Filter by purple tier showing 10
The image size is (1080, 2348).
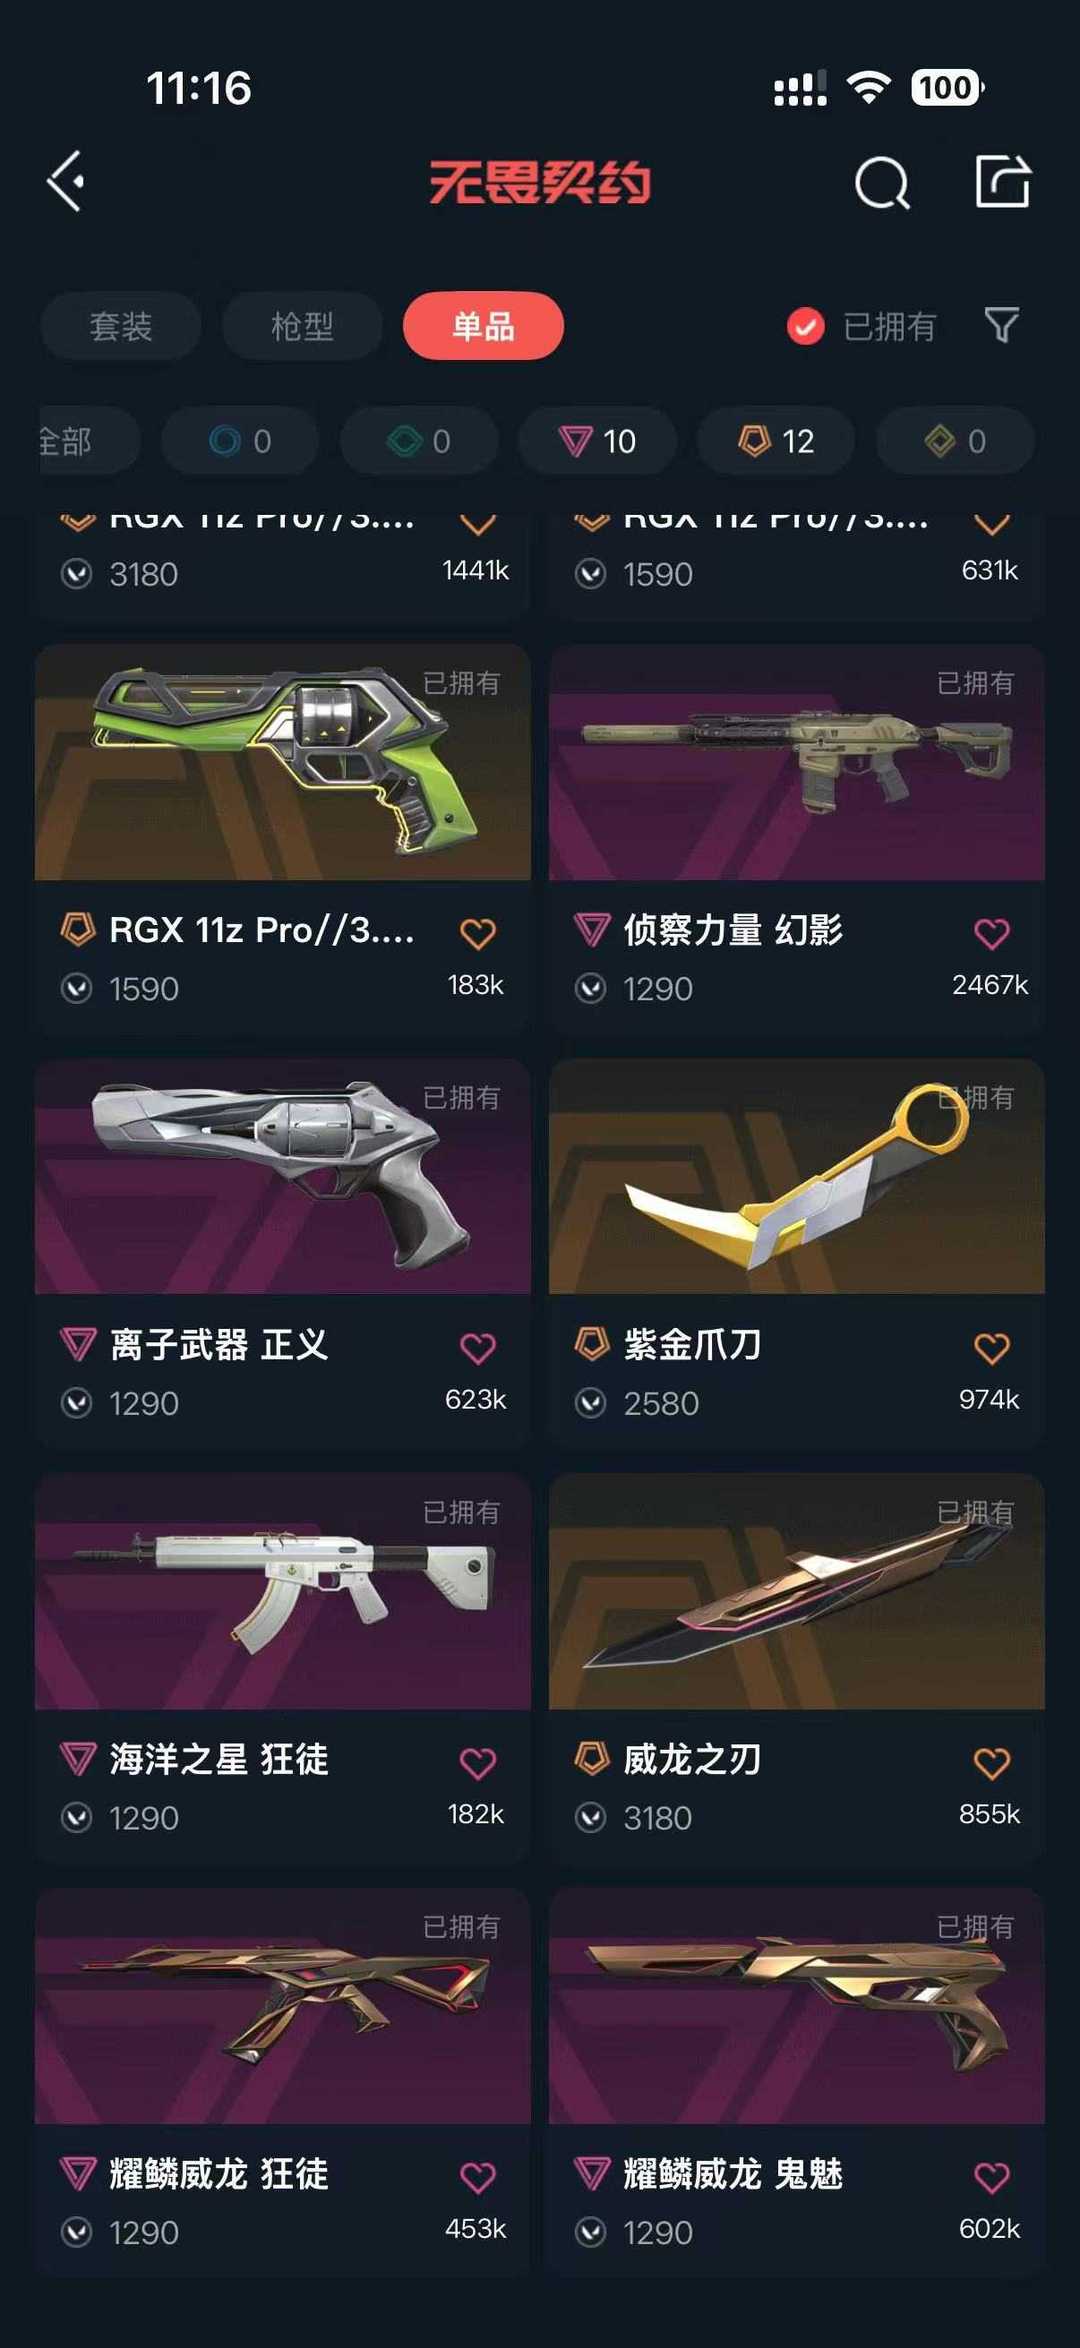(597, 441)
